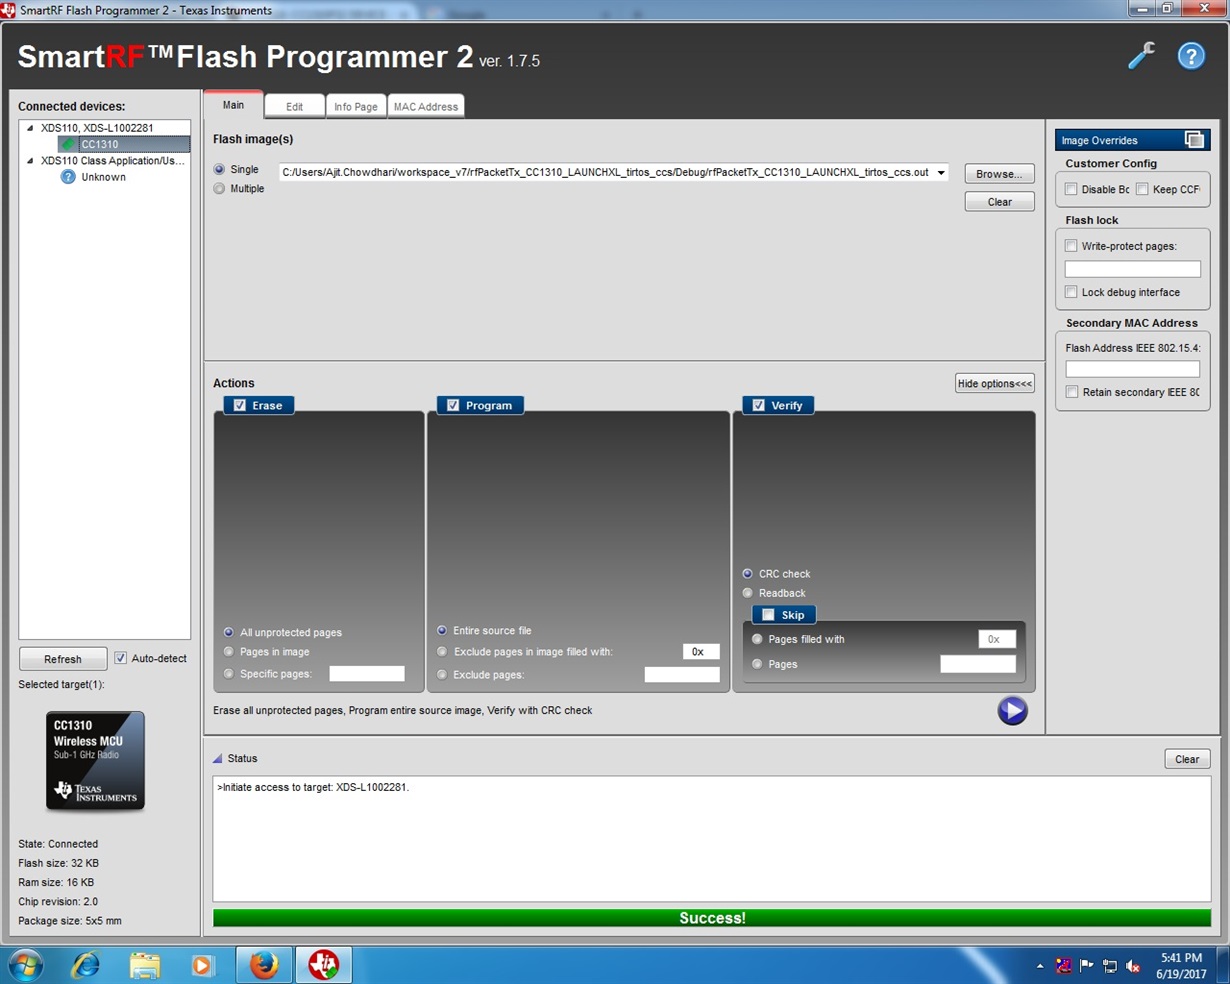Screen dimensions: 1230x984
Task: Select All unprotected pages erase option
Action: pos(229,632)
